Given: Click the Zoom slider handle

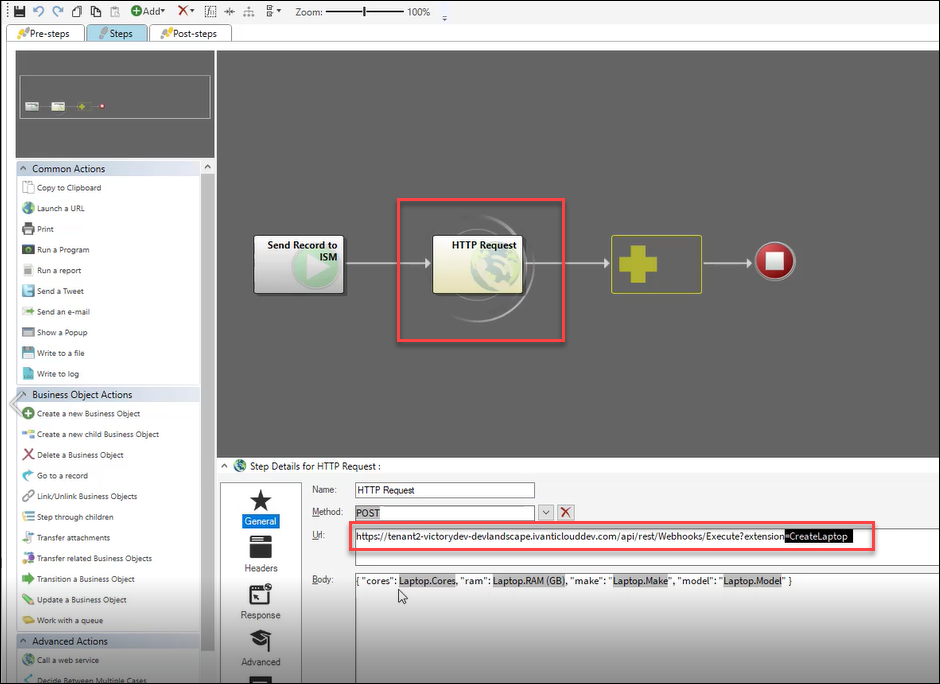Looking at the screenshot, I should click(x=364, y=12).
